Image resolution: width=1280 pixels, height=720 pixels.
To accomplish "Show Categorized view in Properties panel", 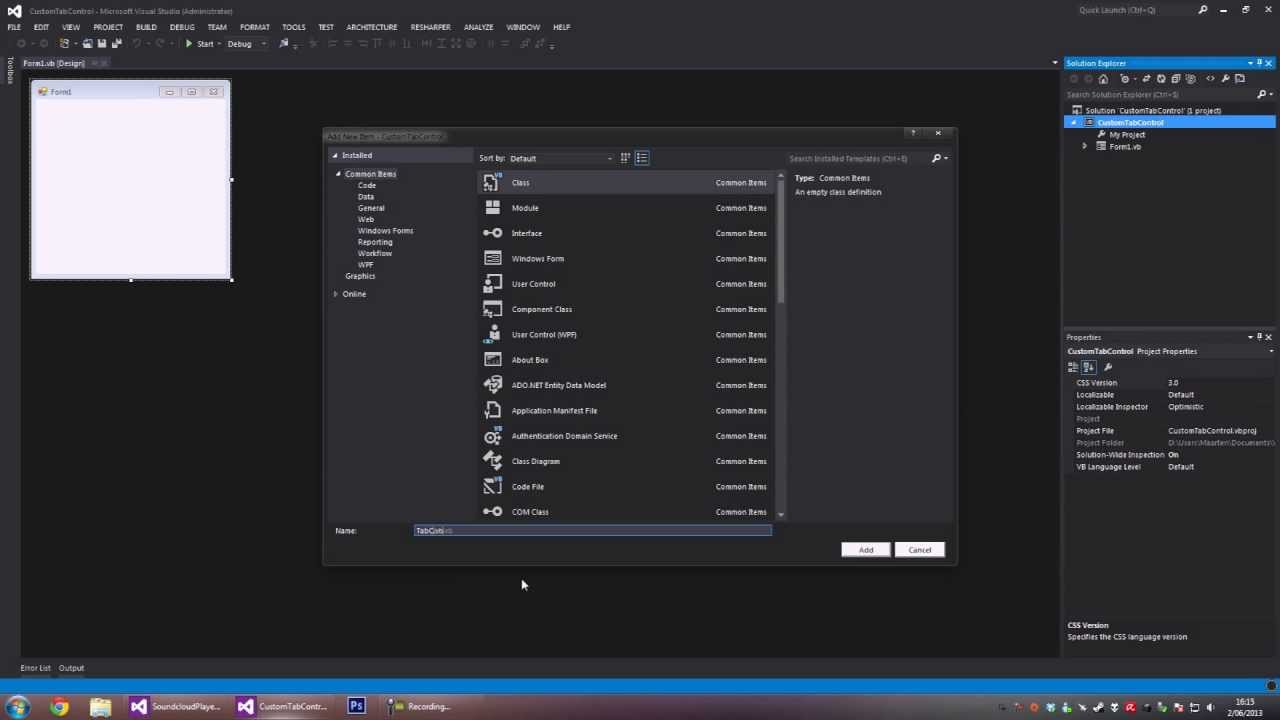I will coord(1073,367).
